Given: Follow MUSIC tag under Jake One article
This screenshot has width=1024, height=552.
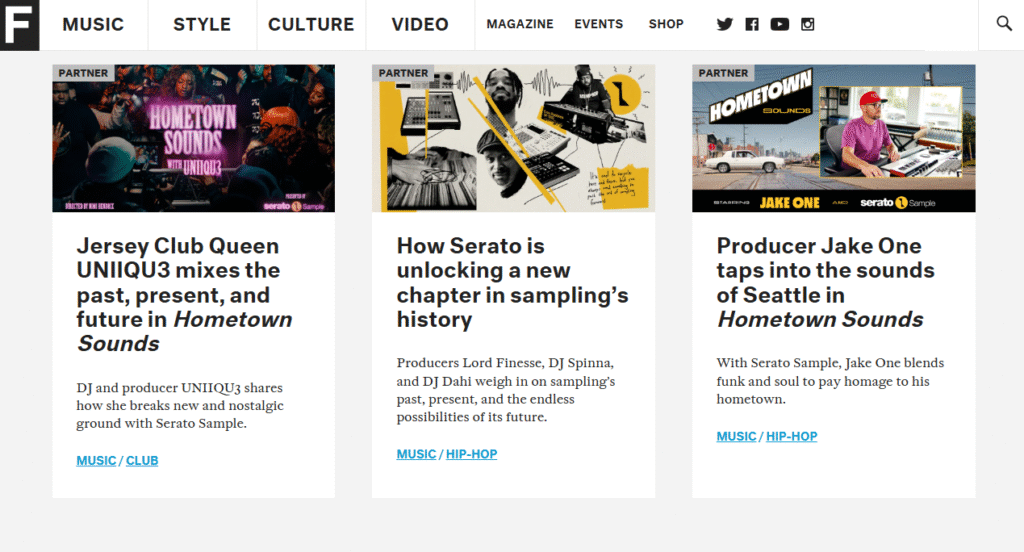Looking at the screenshot, I should 736,436.
